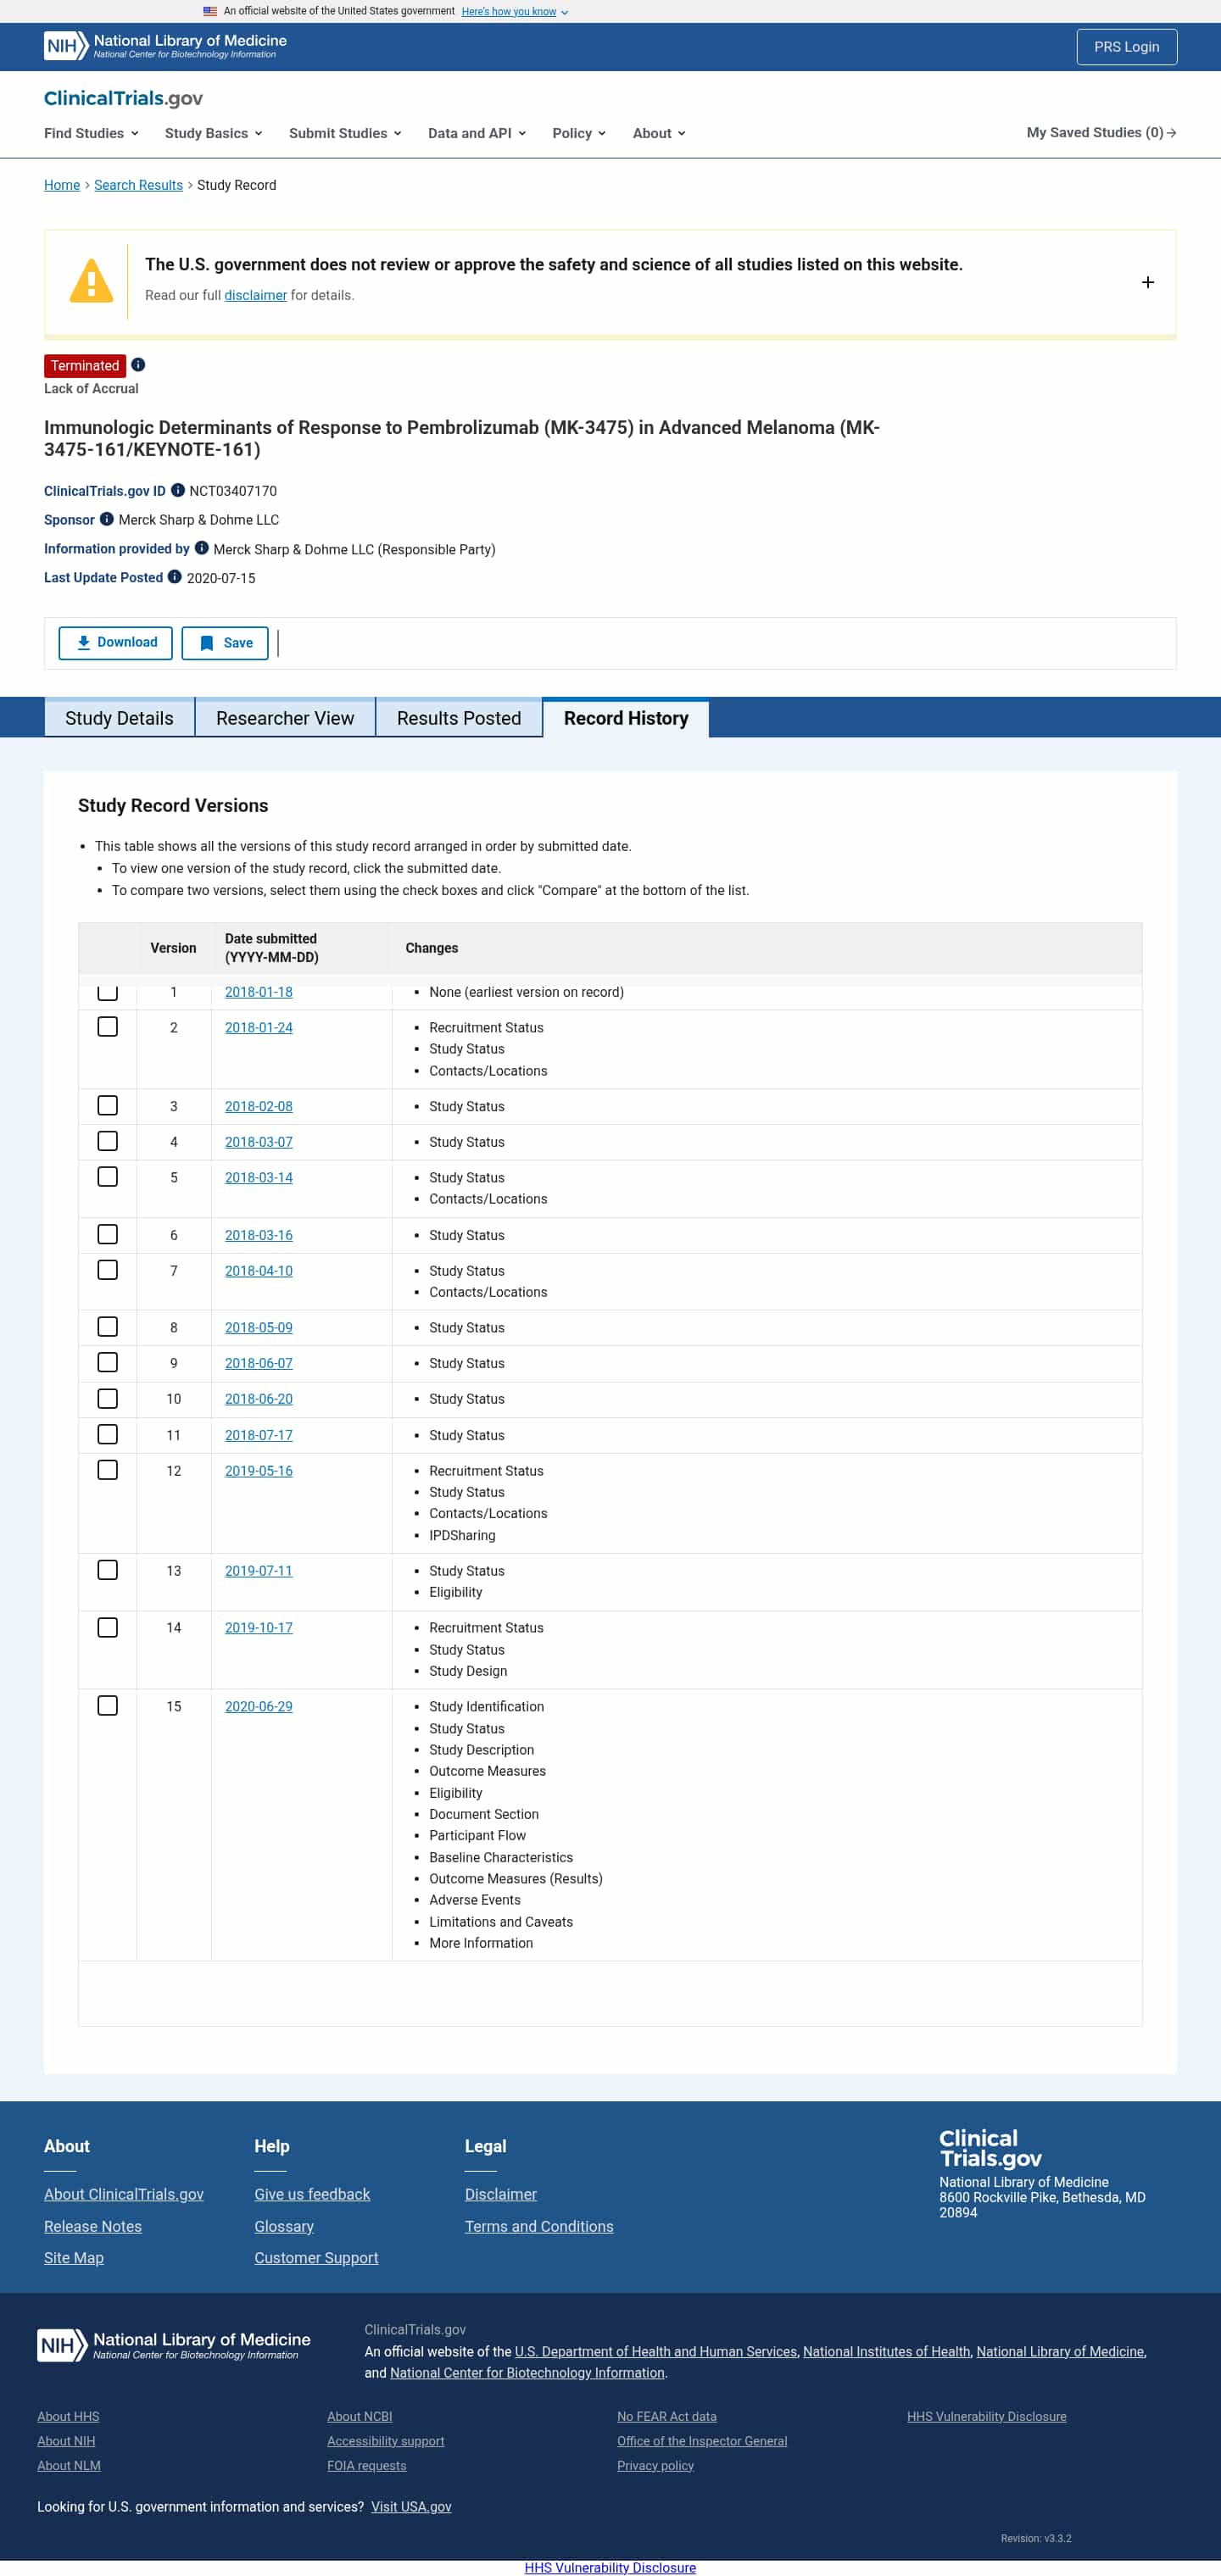Select the checkbox for version 3
This screenshot has height=2576, width=1221.
108,1105
